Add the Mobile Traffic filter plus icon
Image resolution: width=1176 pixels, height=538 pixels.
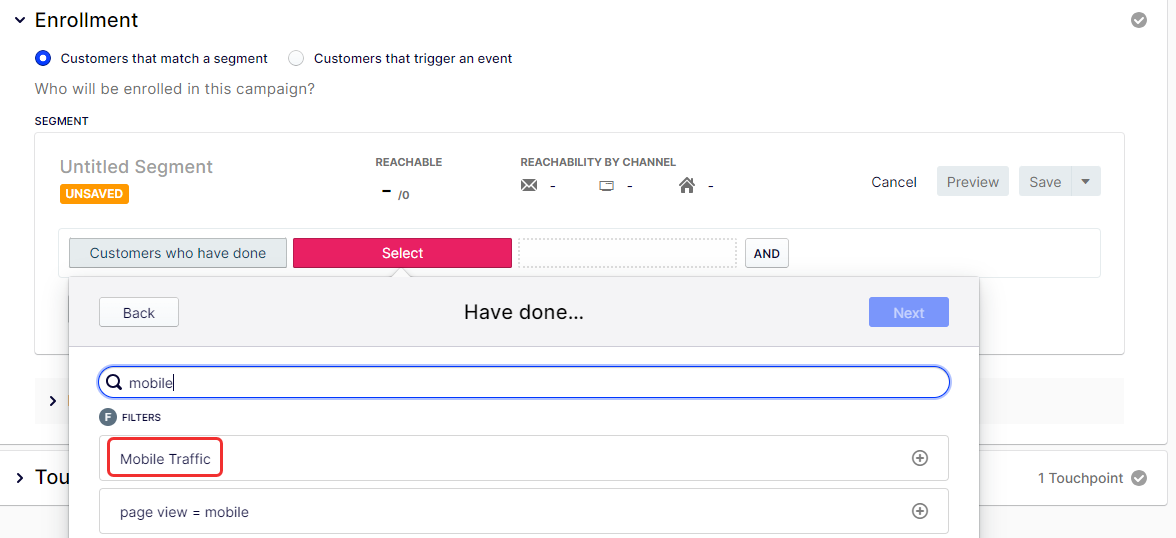920,458
